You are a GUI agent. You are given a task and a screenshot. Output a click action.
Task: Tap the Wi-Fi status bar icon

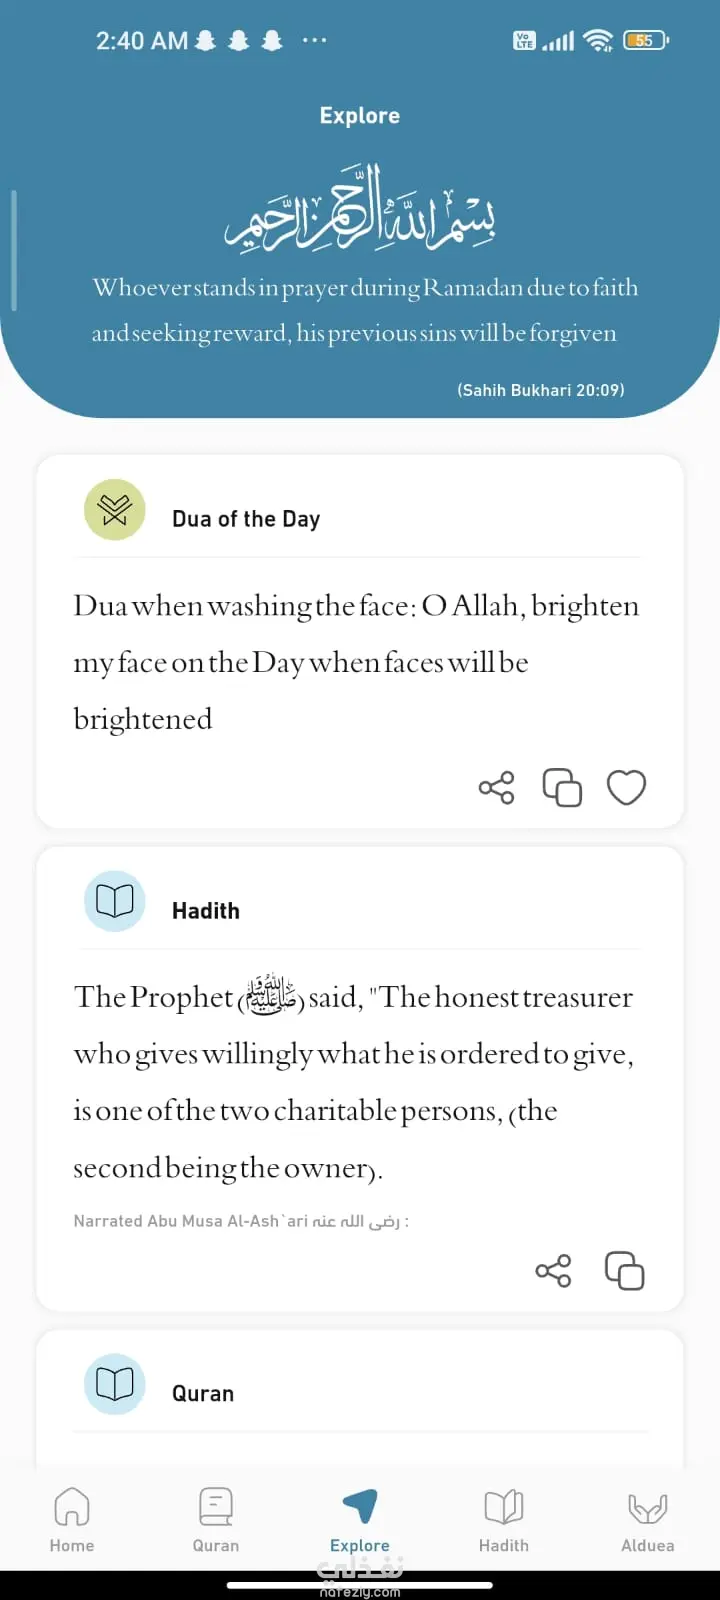(x=598, y=40)
